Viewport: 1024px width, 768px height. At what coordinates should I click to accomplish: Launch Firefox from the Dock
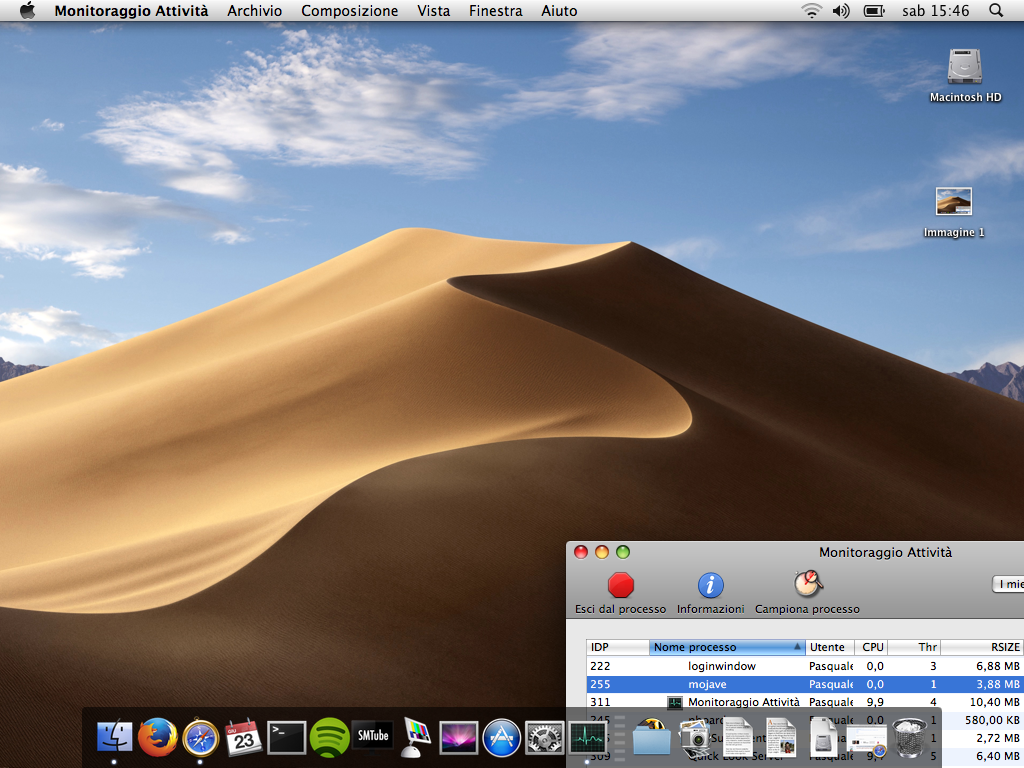pyautogui.click(x=157, y=737)
